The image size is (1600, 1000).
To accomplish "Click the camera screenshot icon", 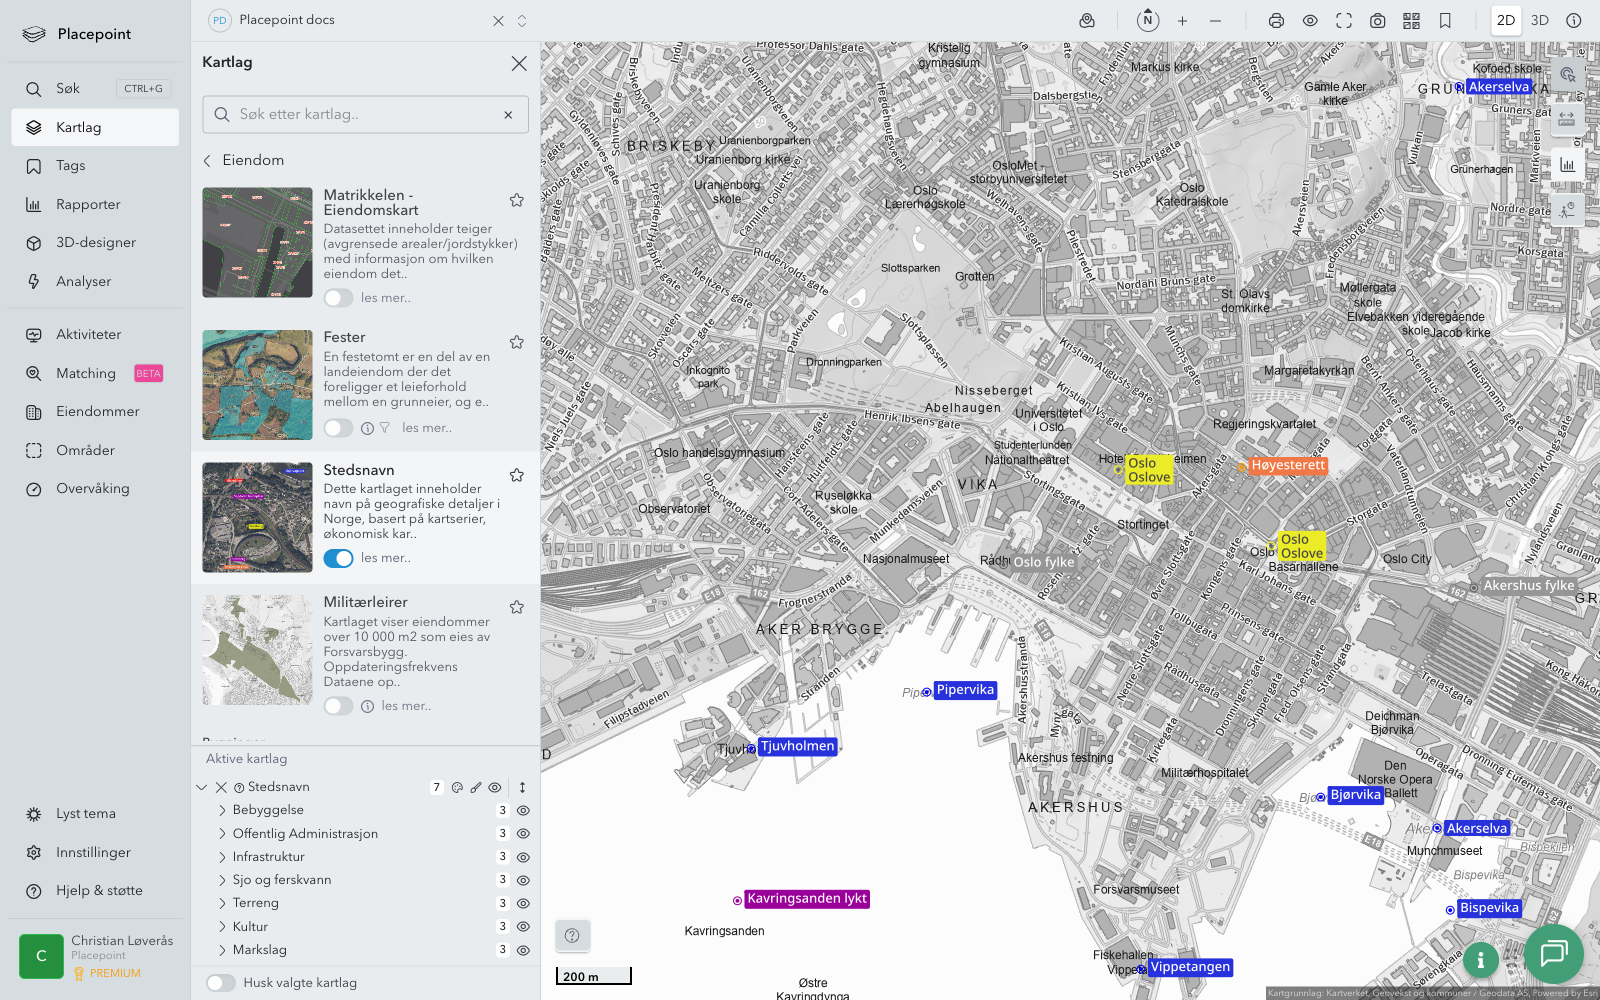I will pyautogui.click(x=1377, y=20).
